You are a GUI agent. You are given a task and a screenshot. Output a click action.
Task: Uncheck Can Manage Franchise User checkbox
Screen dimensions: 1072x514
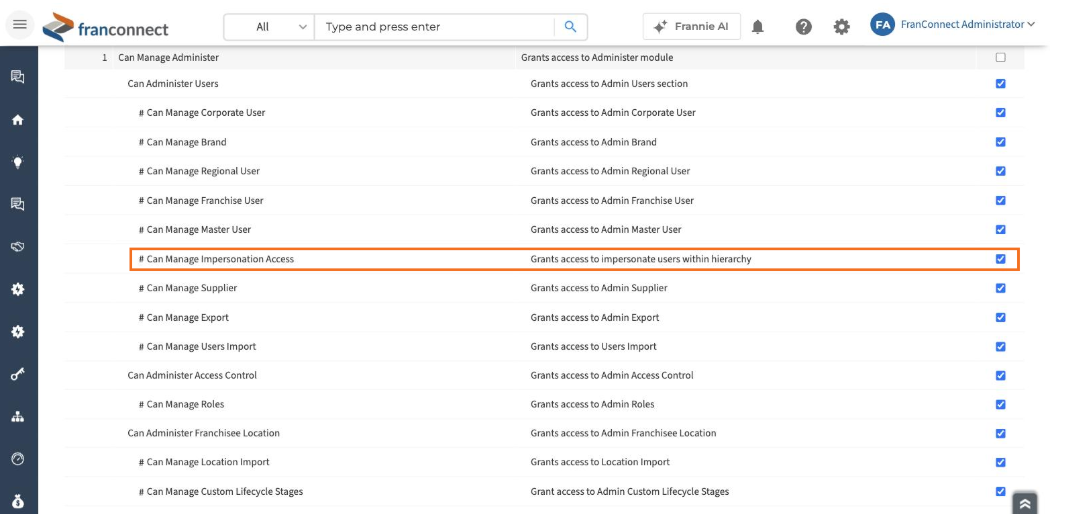point(1001,200)
